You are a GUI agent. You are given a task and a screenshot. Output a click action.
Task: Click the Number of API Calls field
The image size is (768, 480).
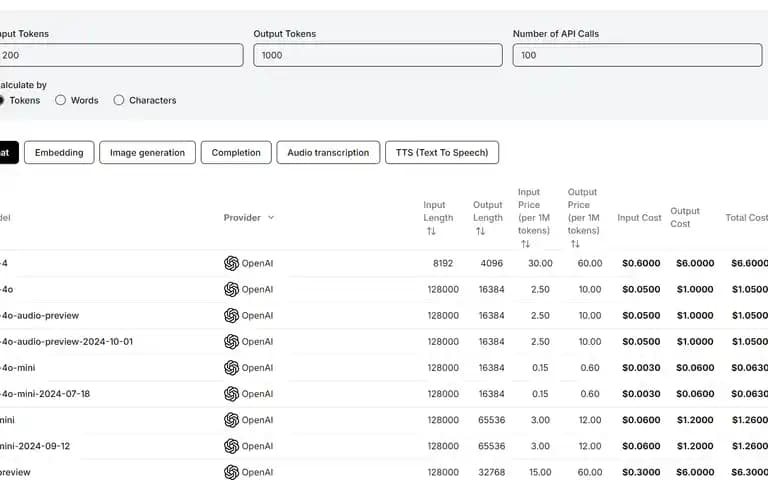637,55
